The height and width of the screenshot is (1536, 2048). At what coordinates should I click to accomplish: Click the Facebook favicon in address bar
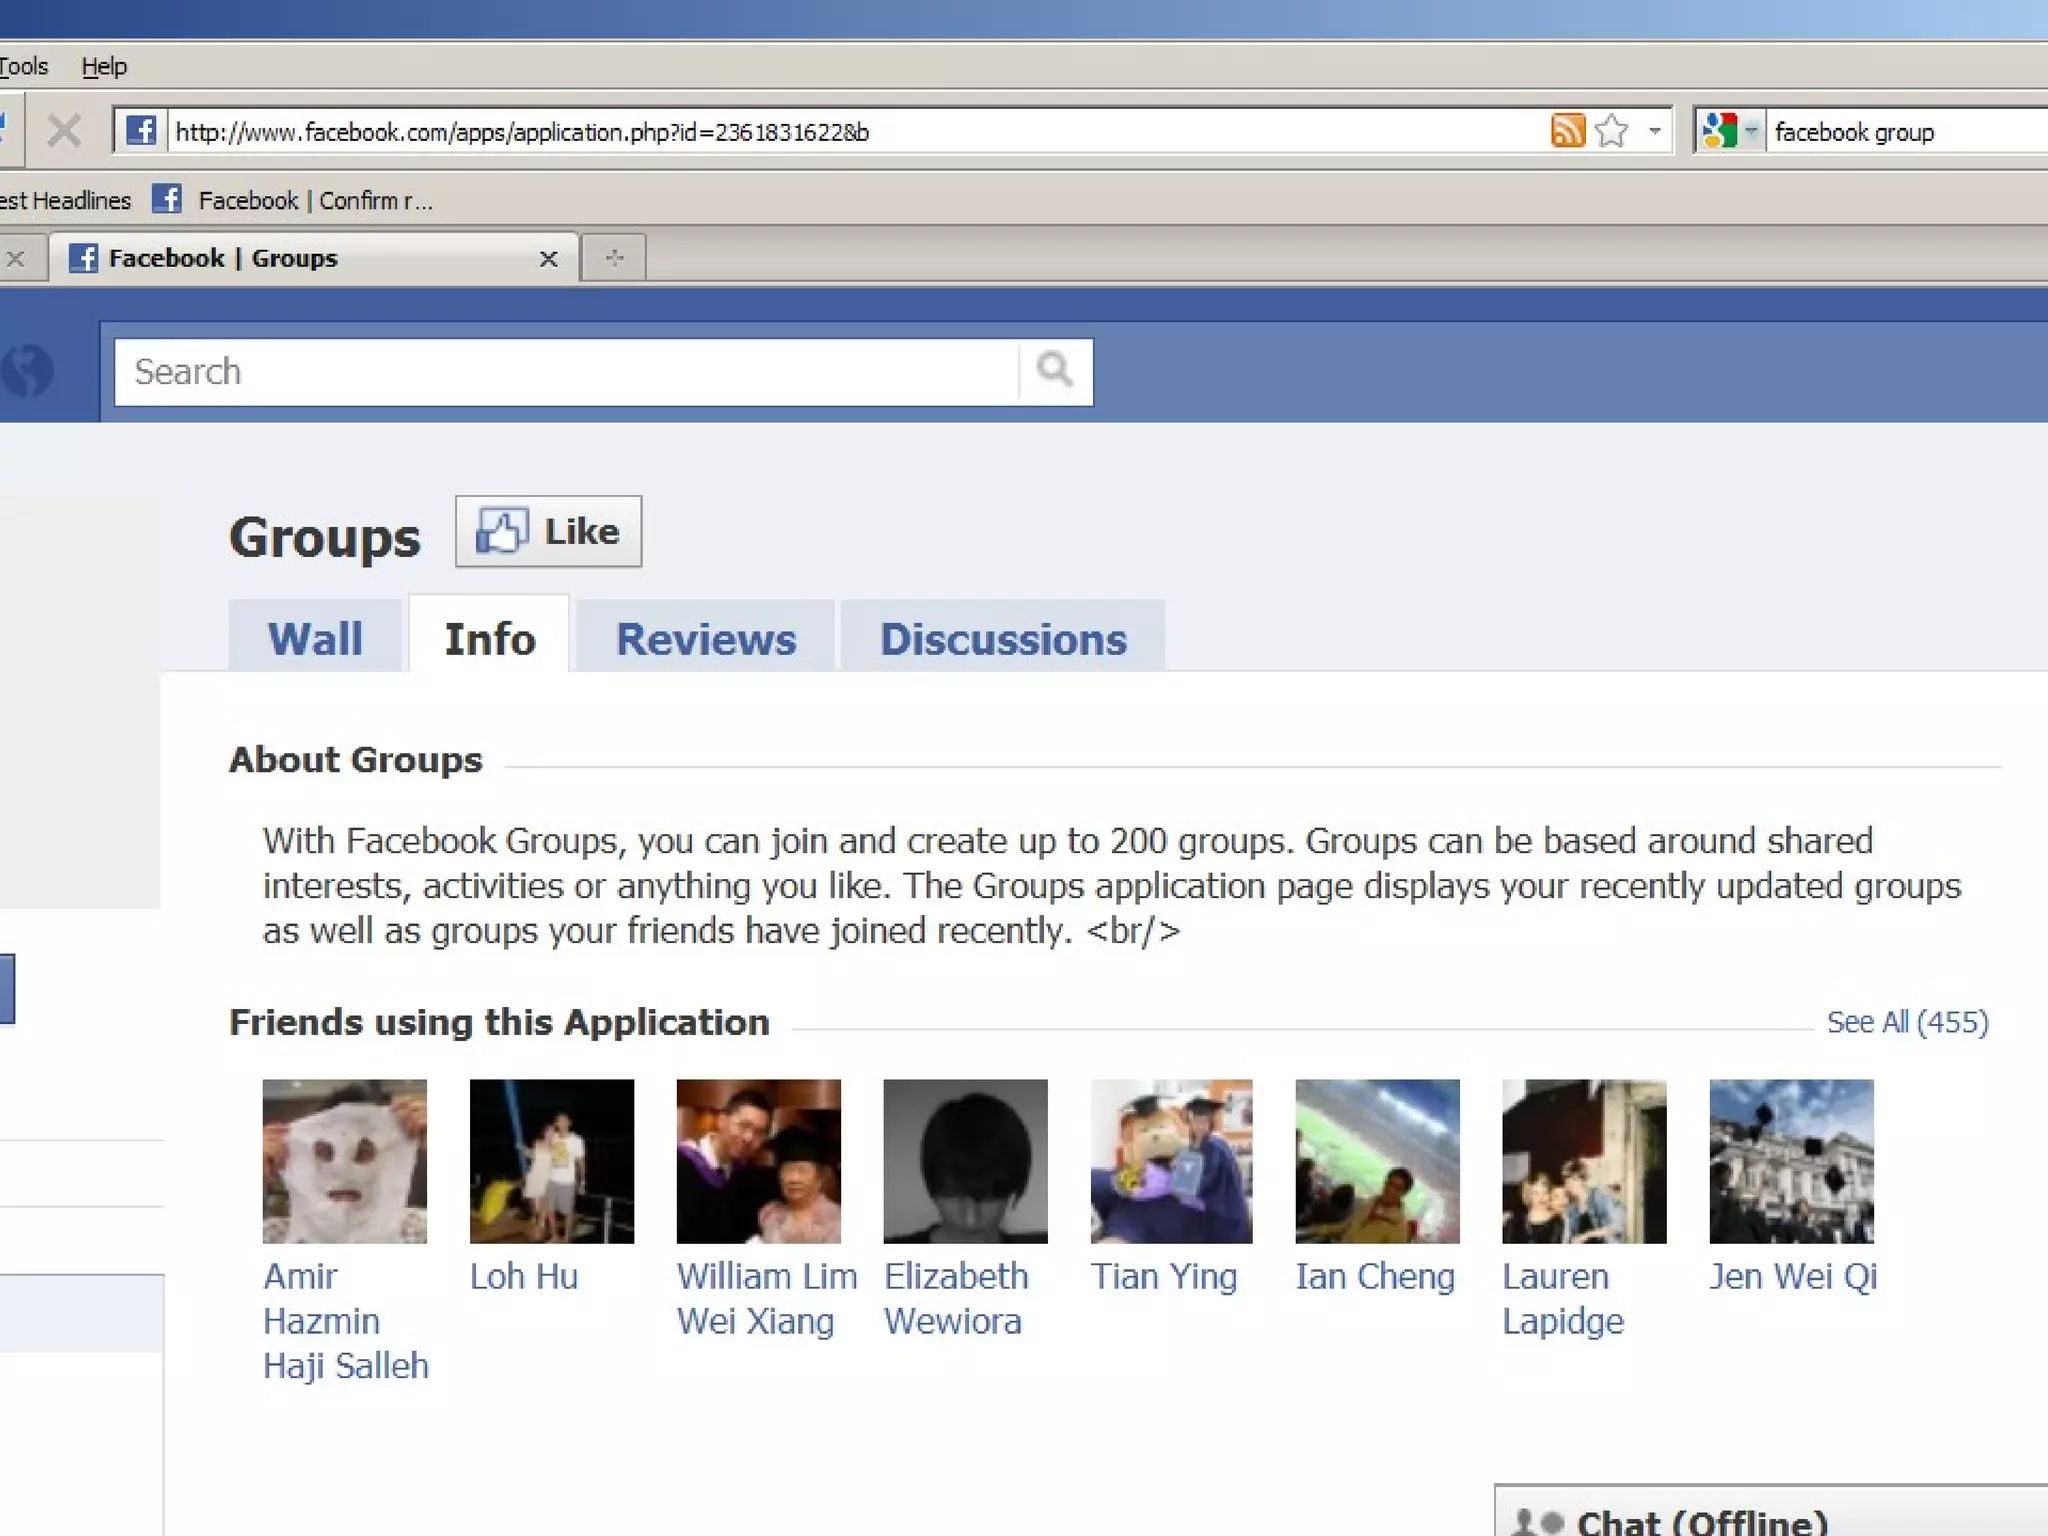click(x=141, y=131)
